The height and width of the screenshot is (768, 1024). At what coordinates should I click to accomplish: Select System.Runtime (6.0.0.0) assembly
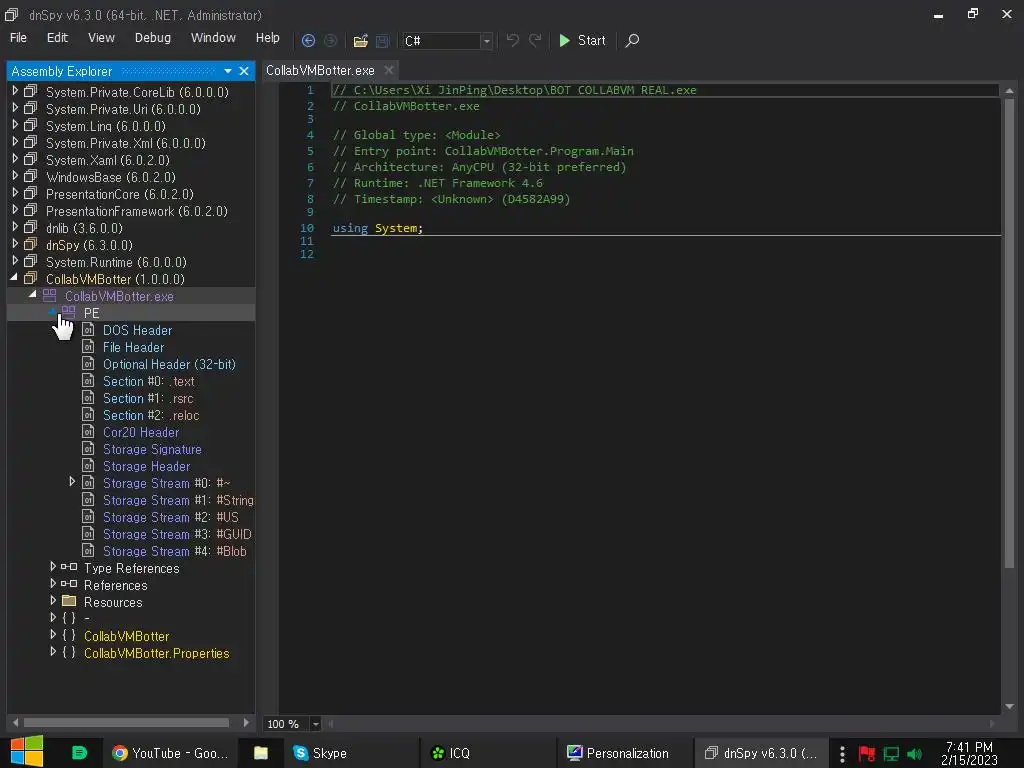116,263
